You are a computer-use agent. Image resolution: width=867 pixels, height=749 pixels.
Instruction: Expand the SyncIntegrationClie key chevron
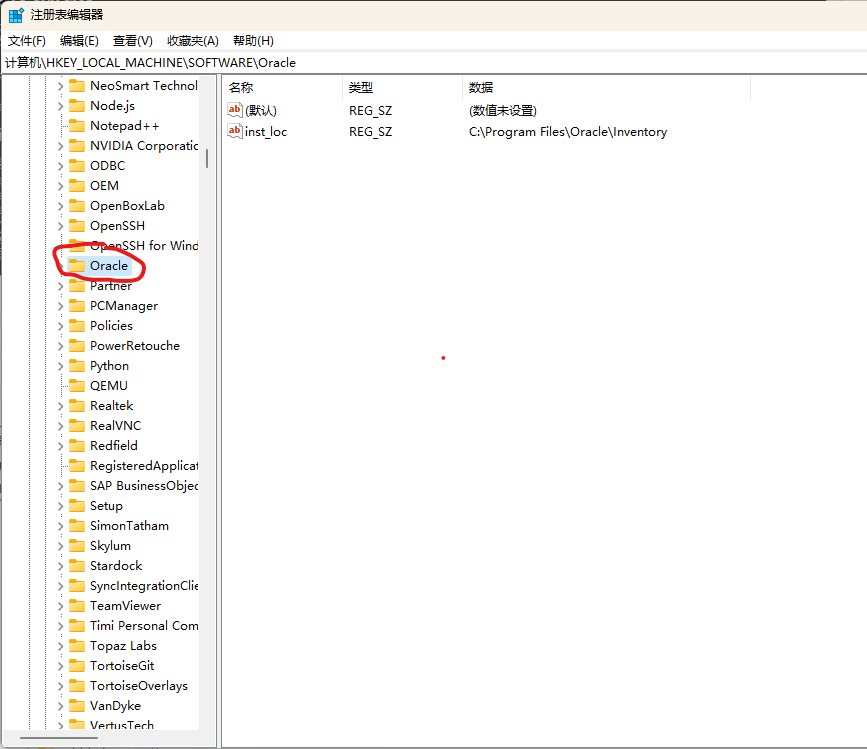60,586
